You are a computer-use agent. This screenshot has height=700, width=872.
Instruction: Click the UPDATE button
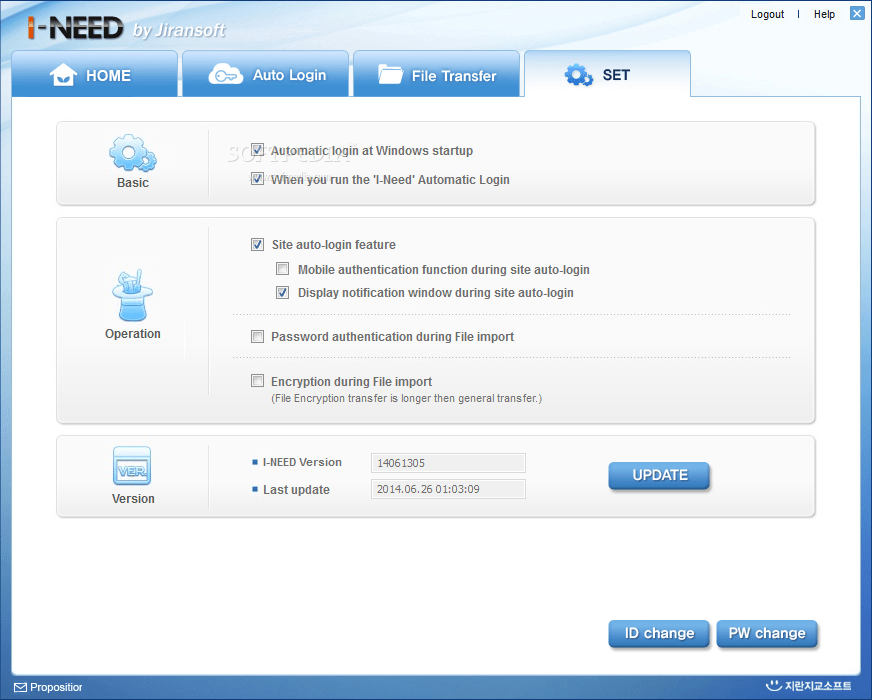(659, 475)
